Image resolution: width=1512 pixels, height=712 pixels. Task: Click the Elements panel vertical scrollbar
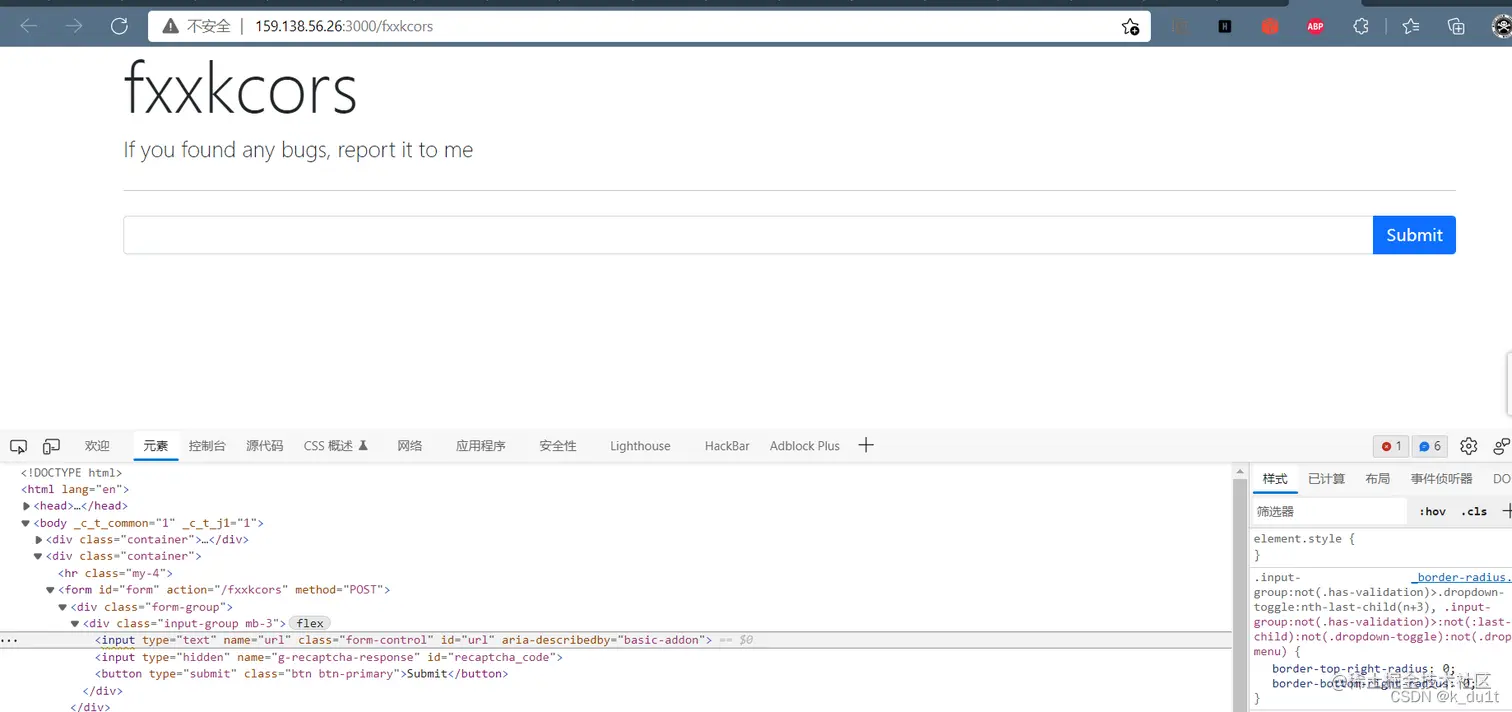(x=1240, y=587)
